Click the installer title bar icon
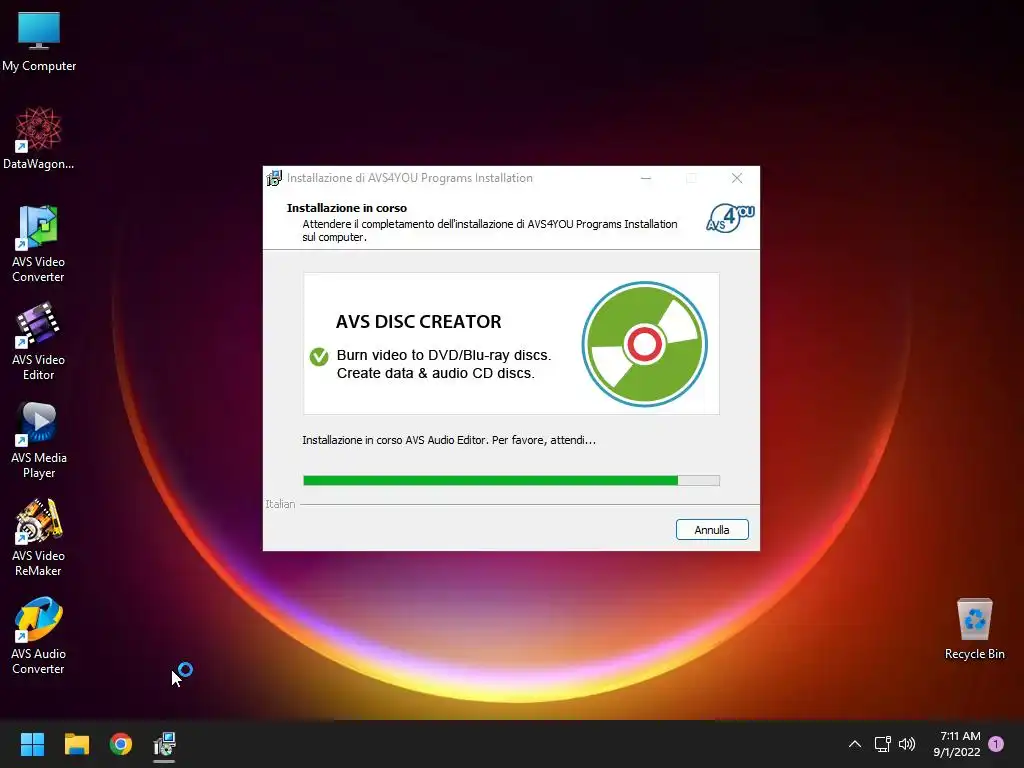This screenshot has width=1024, height=768. pos(274,178)
